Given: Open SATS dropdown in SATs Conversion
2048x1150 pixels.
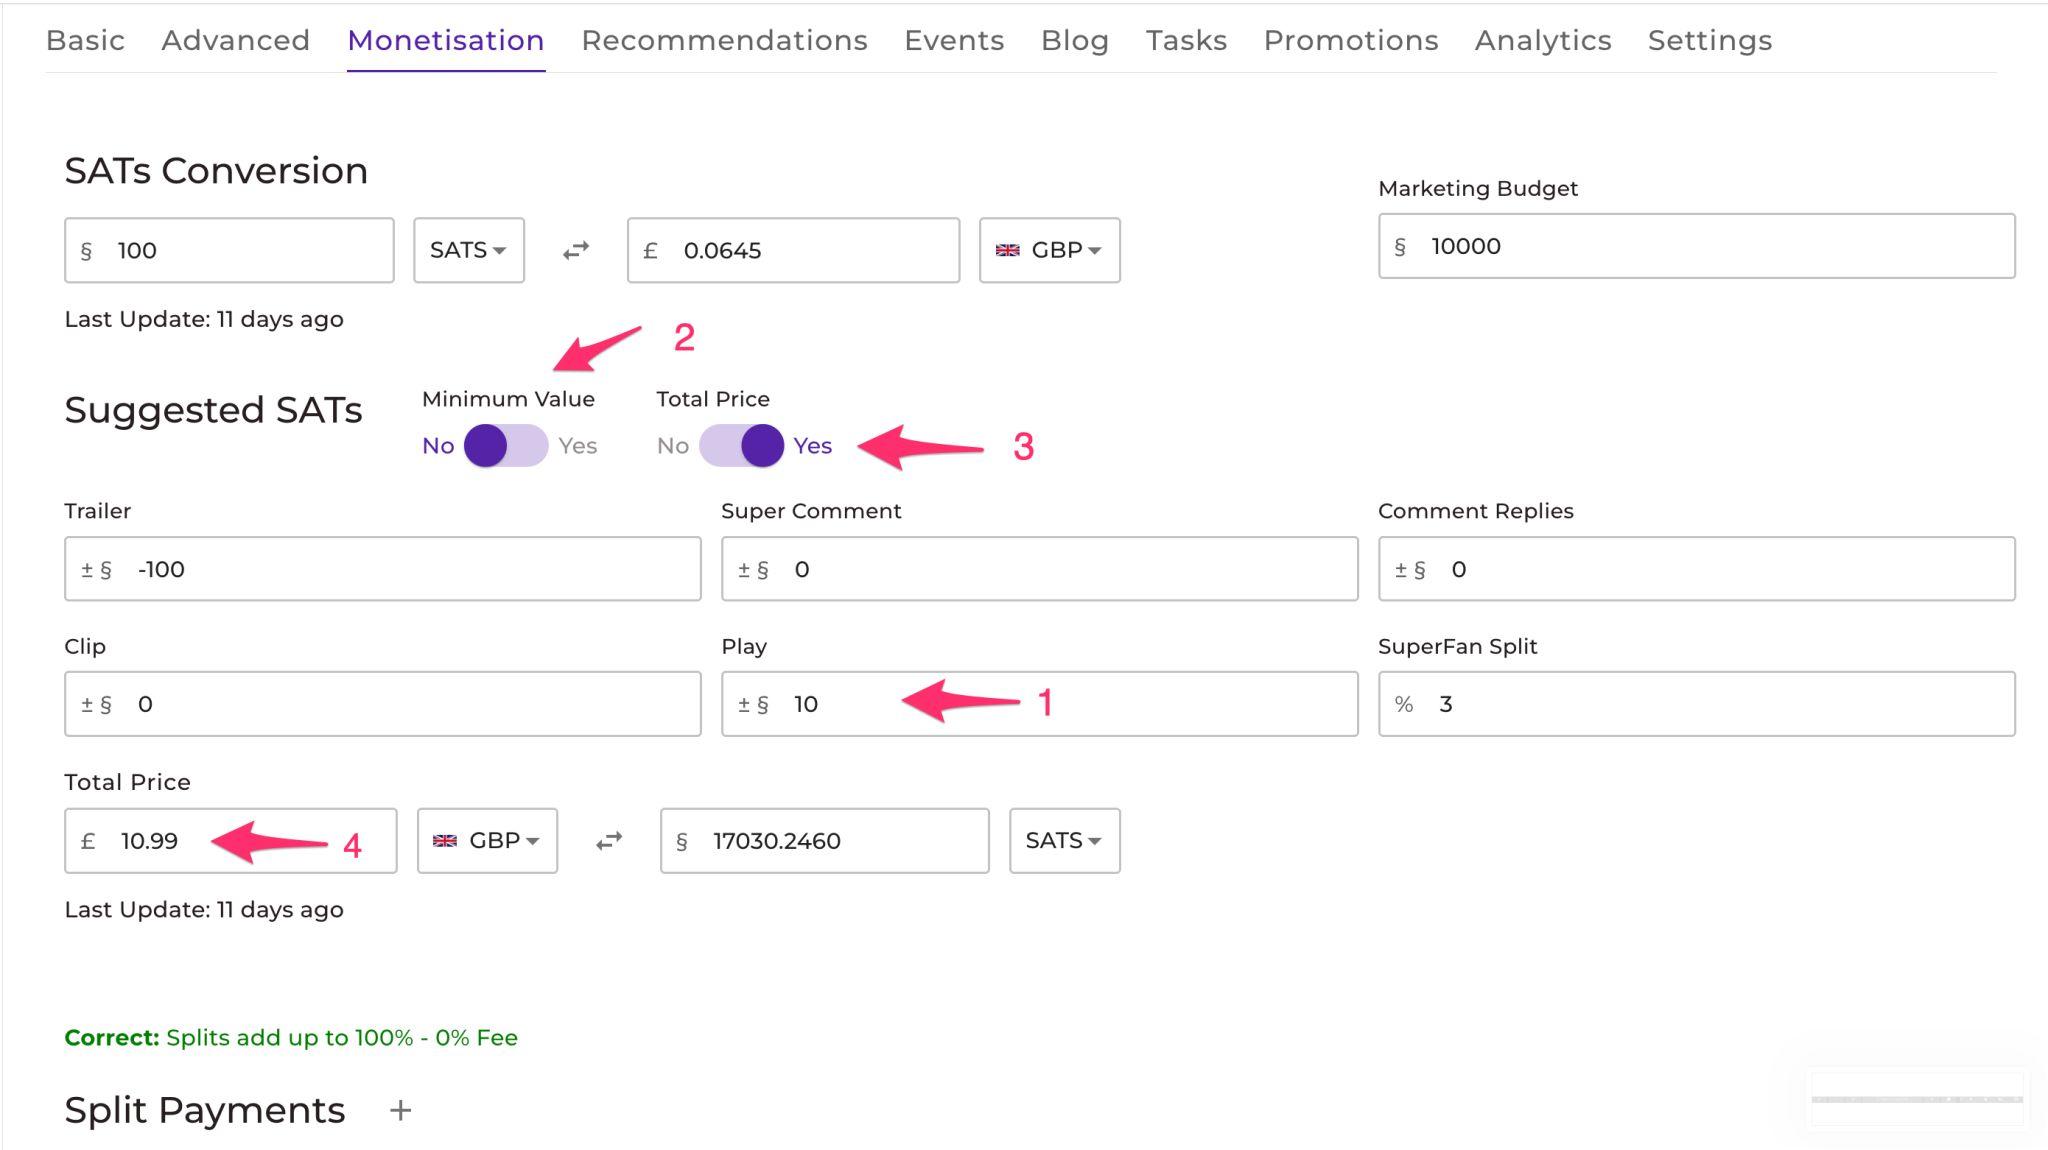Looking at the screenshot, I should (468, 250).
